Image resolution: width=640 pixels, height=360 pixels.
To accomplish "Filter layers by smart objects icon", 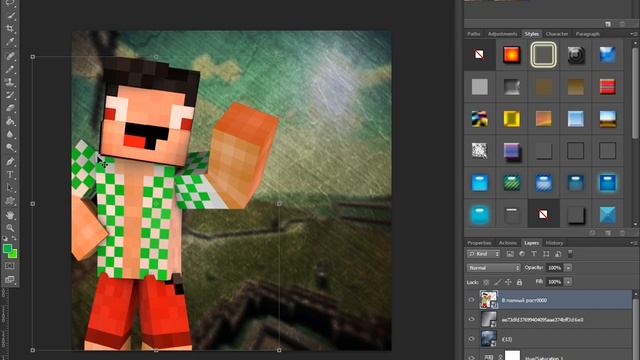I will click(x=558, y=254).
